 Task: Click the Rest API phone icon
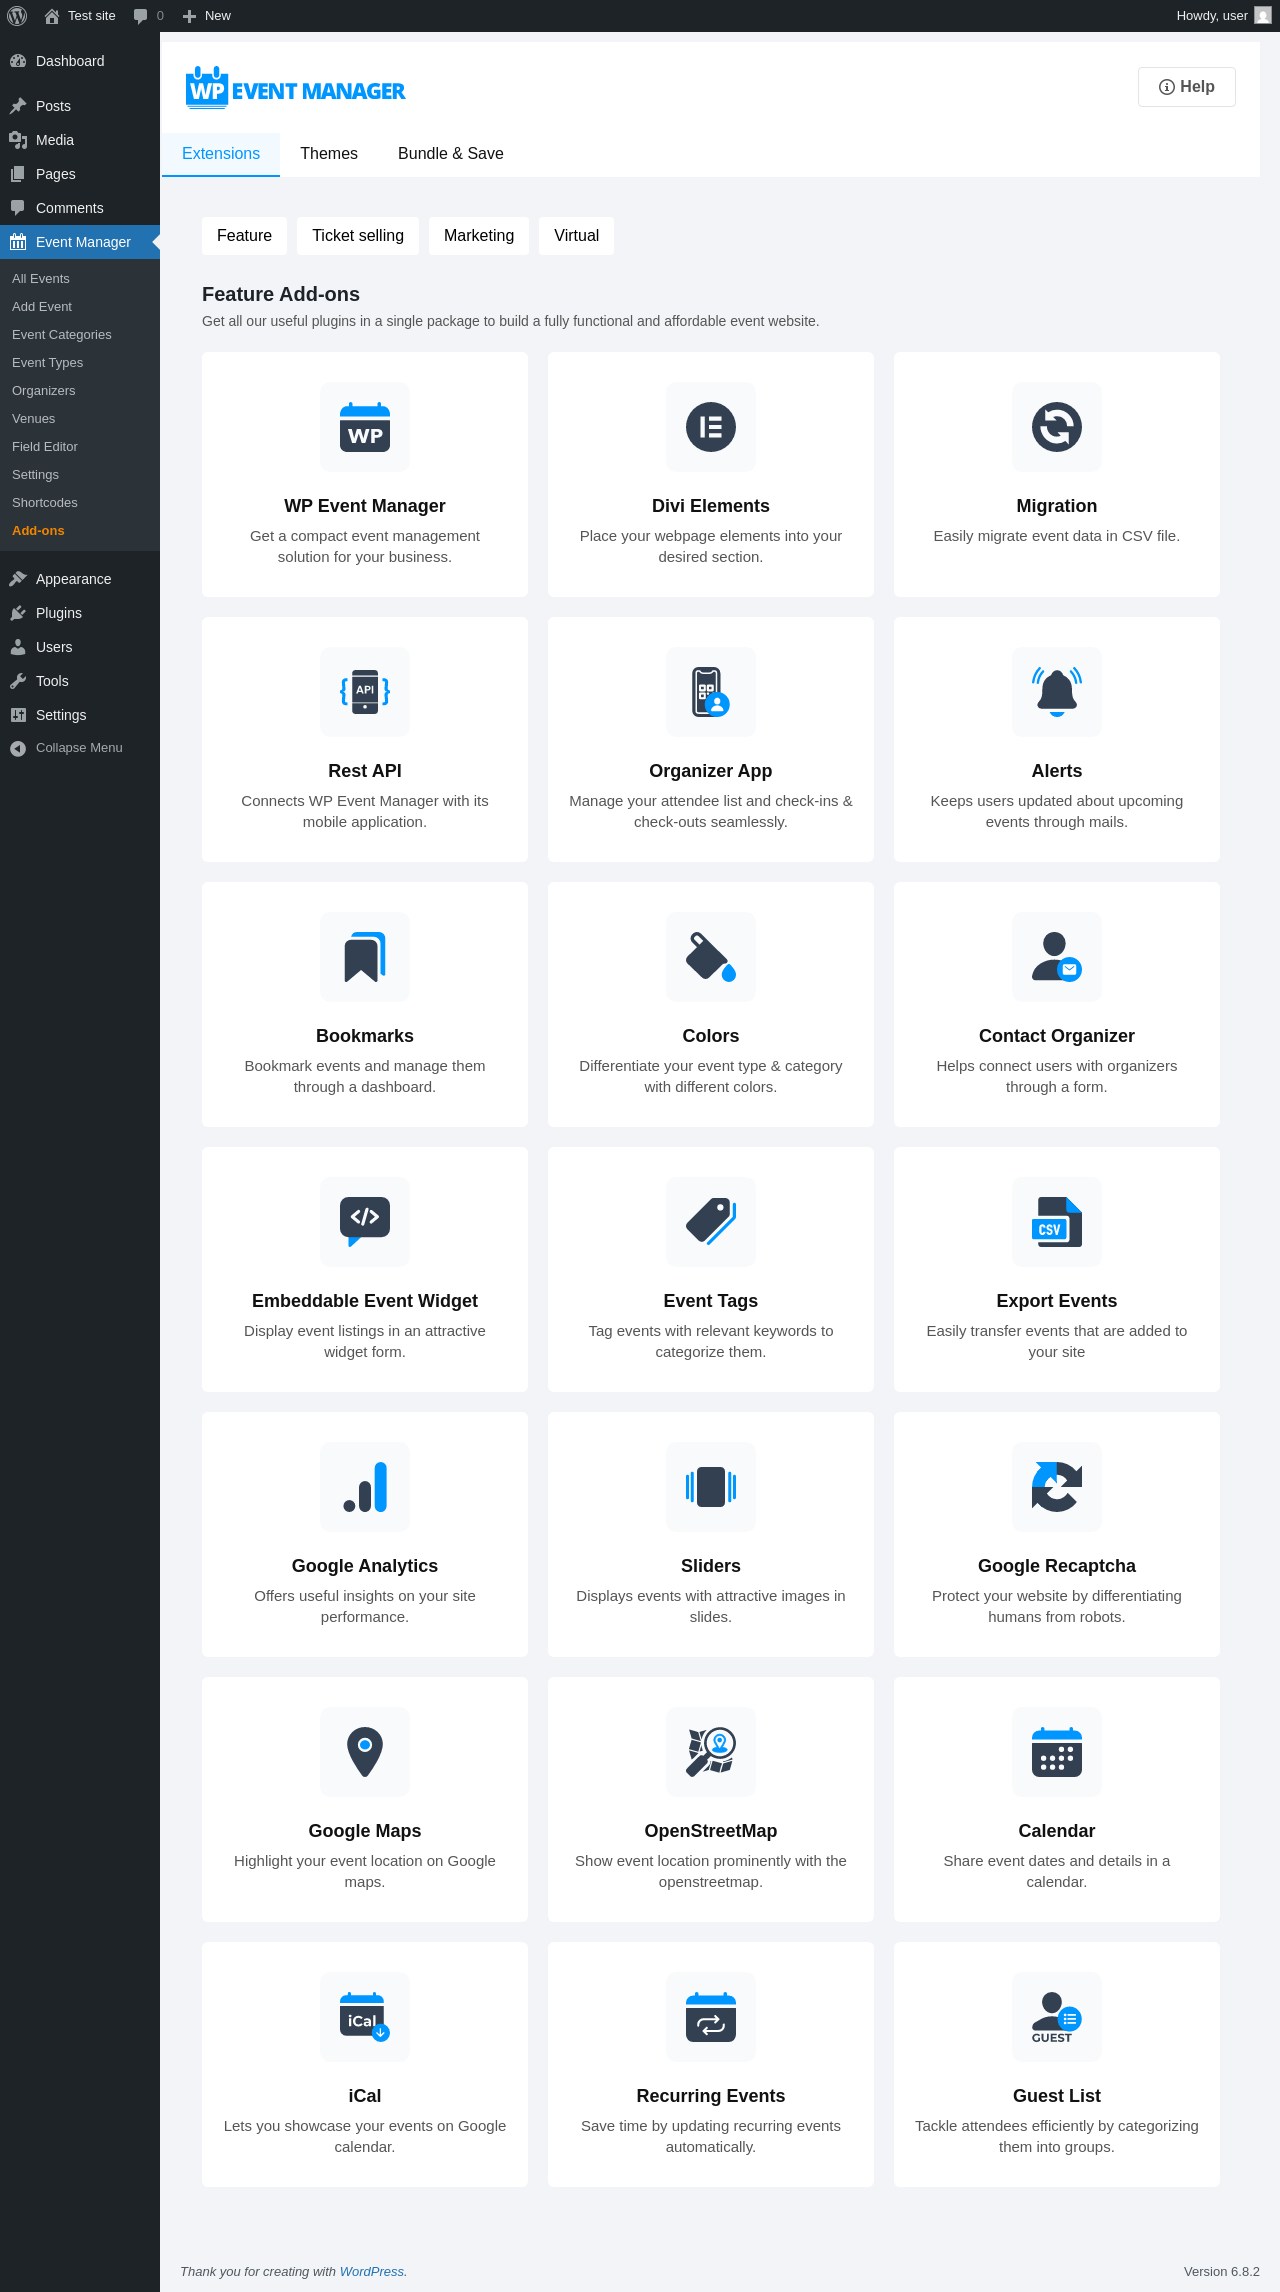click(365, 692)
